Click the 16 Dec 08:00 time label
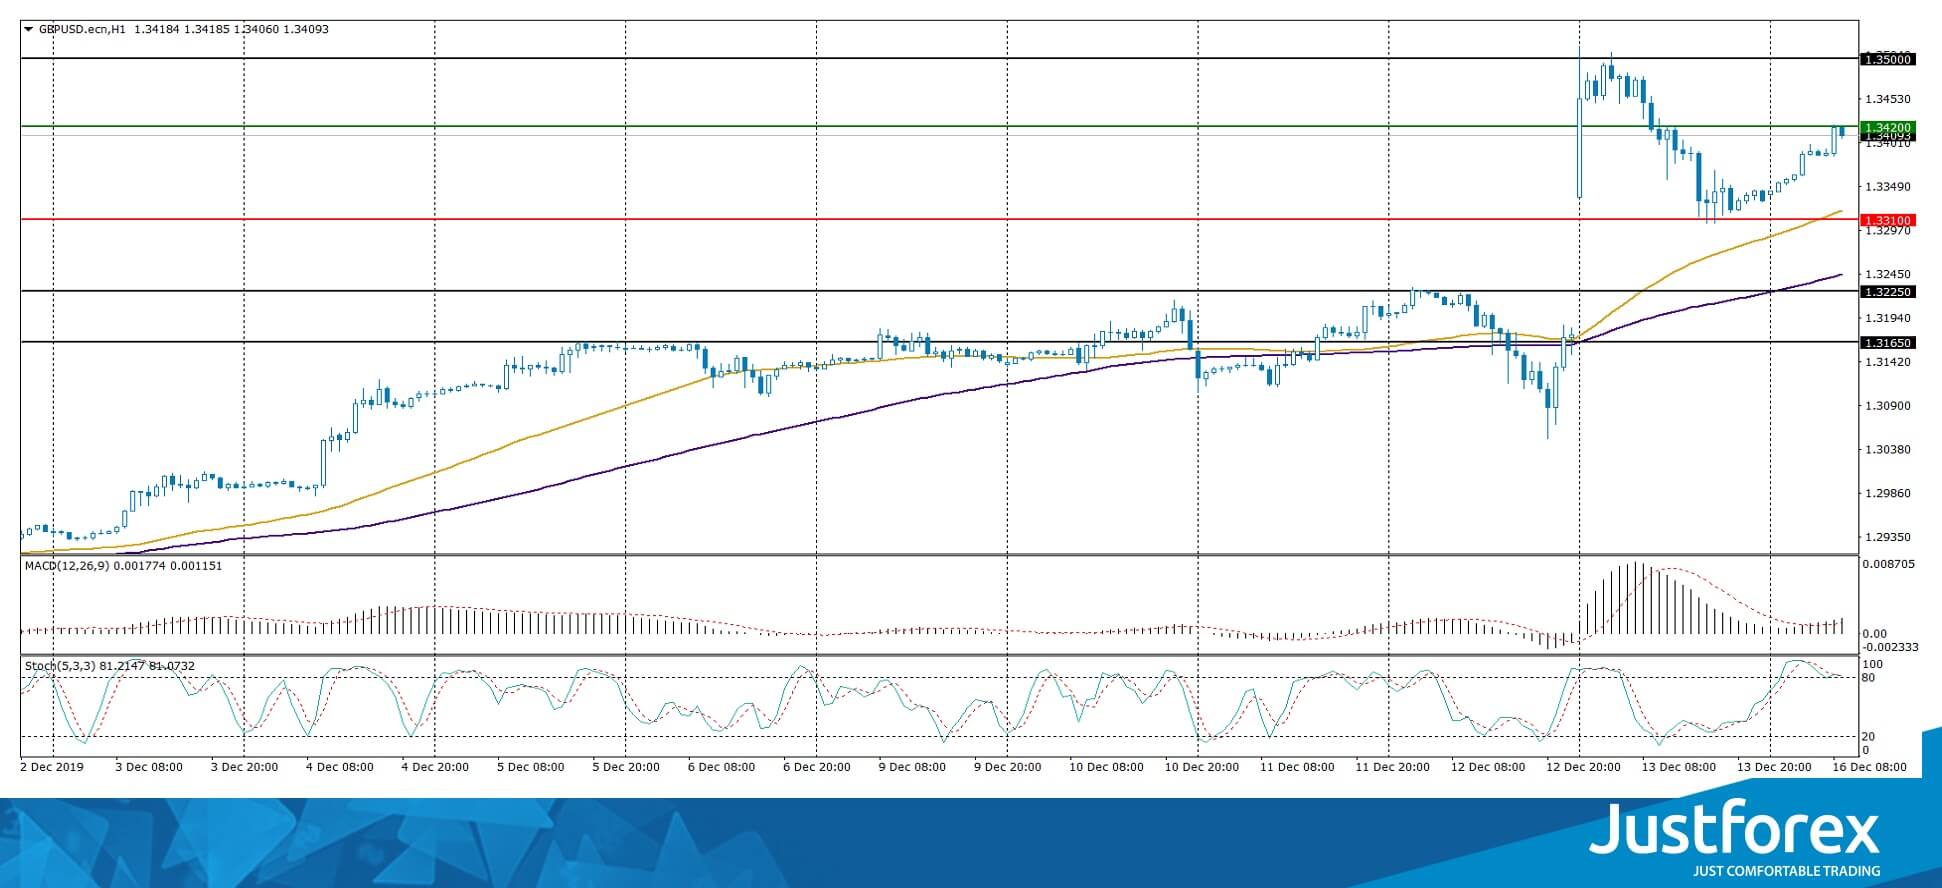This screenshot has height=888, width=1942. click(x=1869, y=768)
